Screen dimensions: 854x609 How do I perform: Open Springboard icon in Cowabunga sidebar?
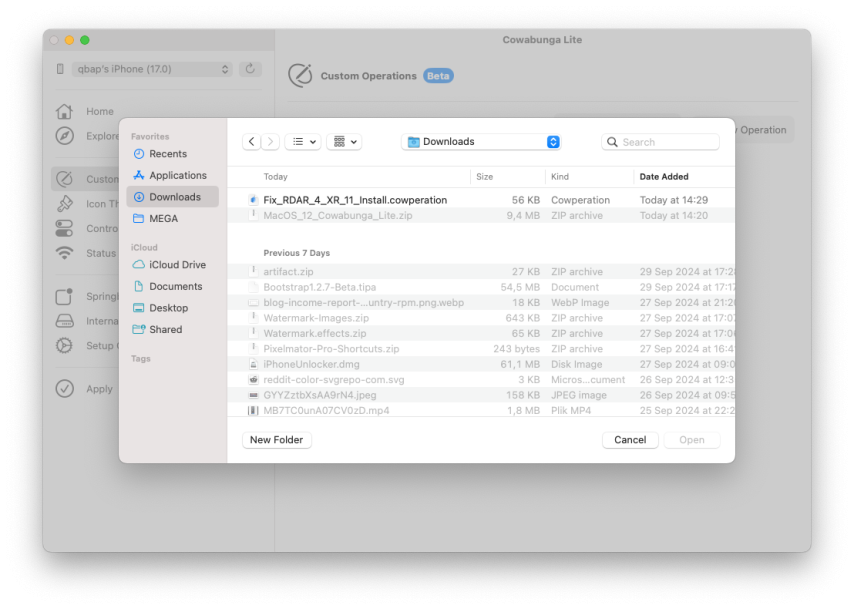(64, 296)
